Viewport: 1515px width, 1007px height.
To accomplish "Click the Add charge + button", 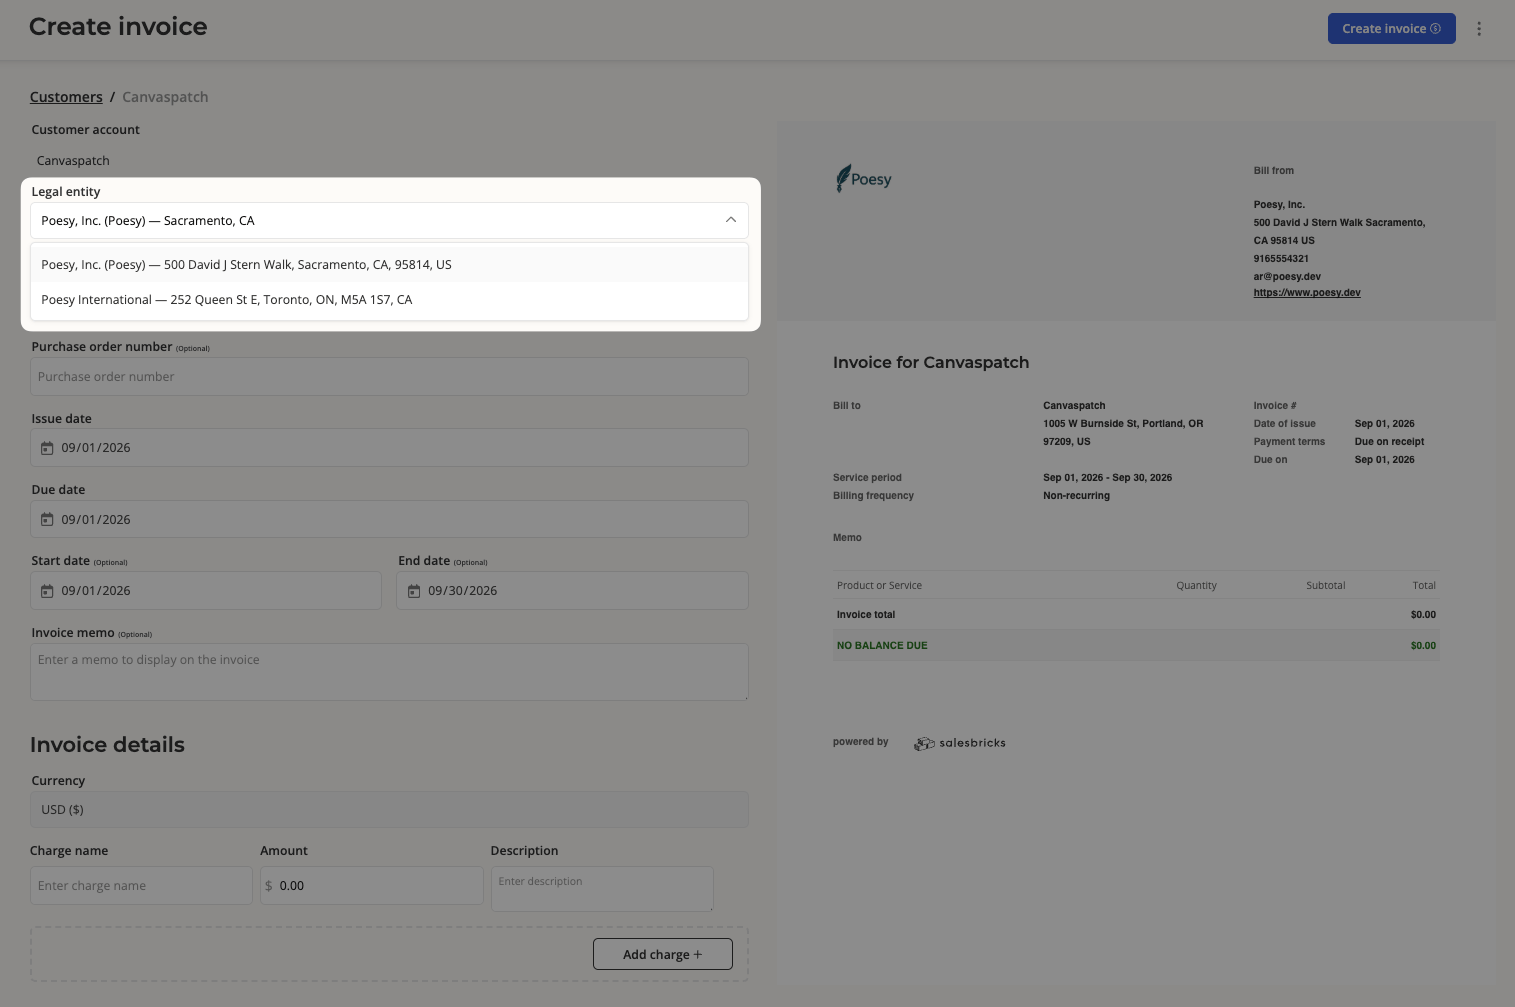I will 663,954.
